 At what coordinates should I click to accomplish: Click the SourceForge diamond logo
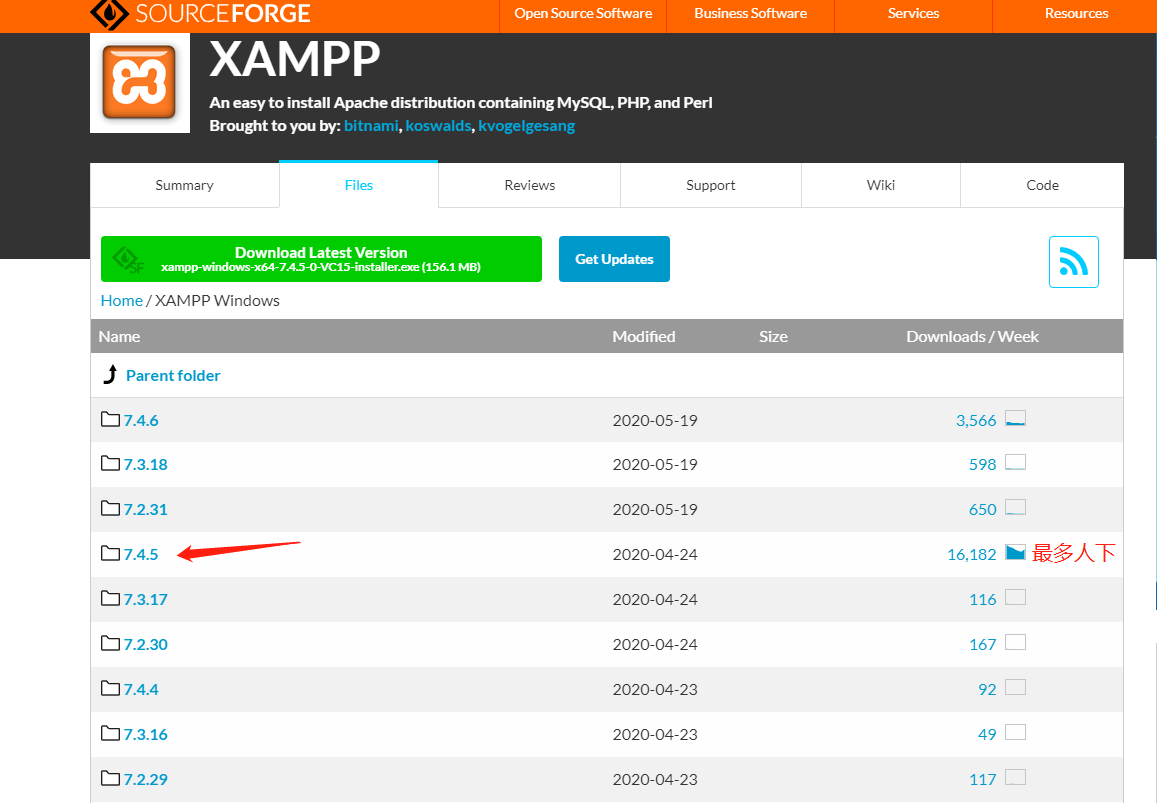109,15
